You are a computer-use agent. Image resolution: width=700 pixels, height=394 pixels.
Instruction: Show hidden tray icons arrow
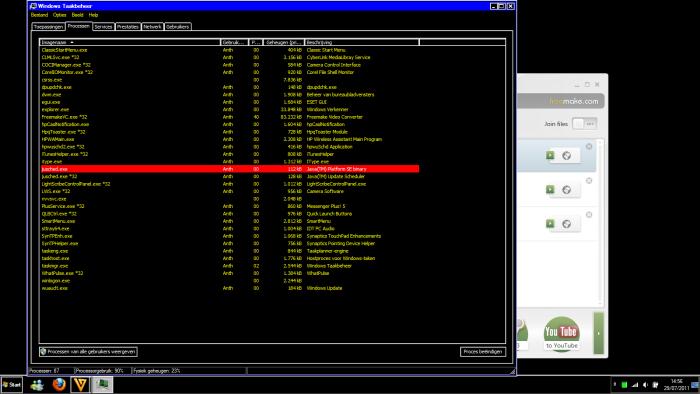(x=615, y=385)
